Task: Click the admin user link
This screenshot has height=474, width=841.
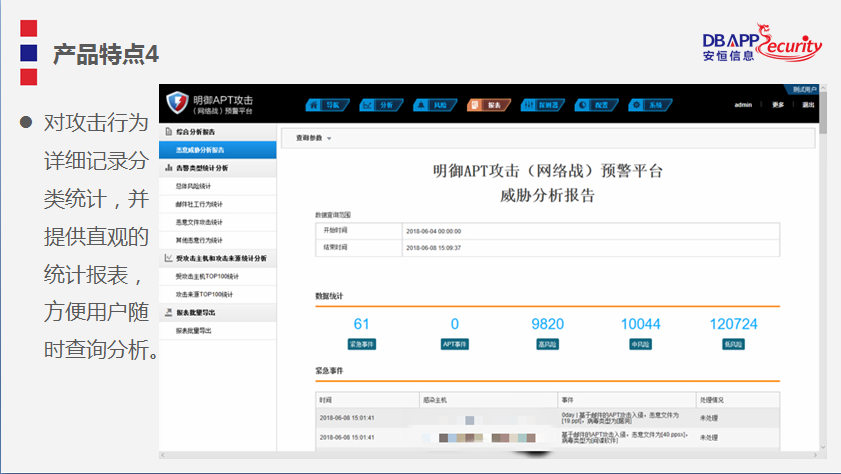Action: [x=743, y=105]
